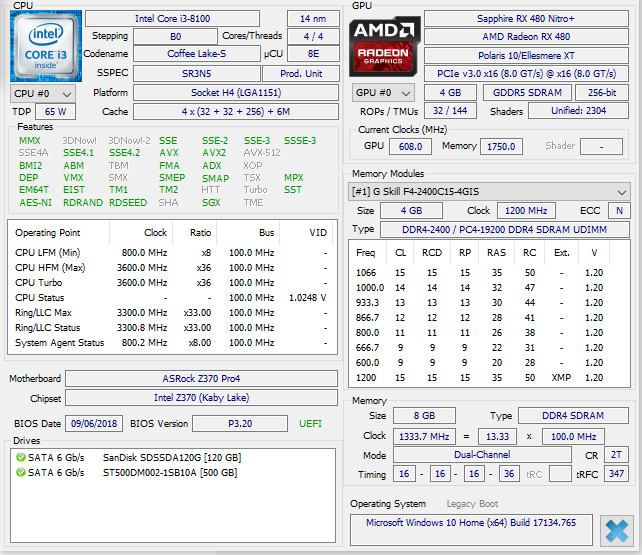Click the DDR4-2400 / PC4-19200 type field
This screenshot has width=642, height=555.
pyautogui.click(x=504, y=230)
